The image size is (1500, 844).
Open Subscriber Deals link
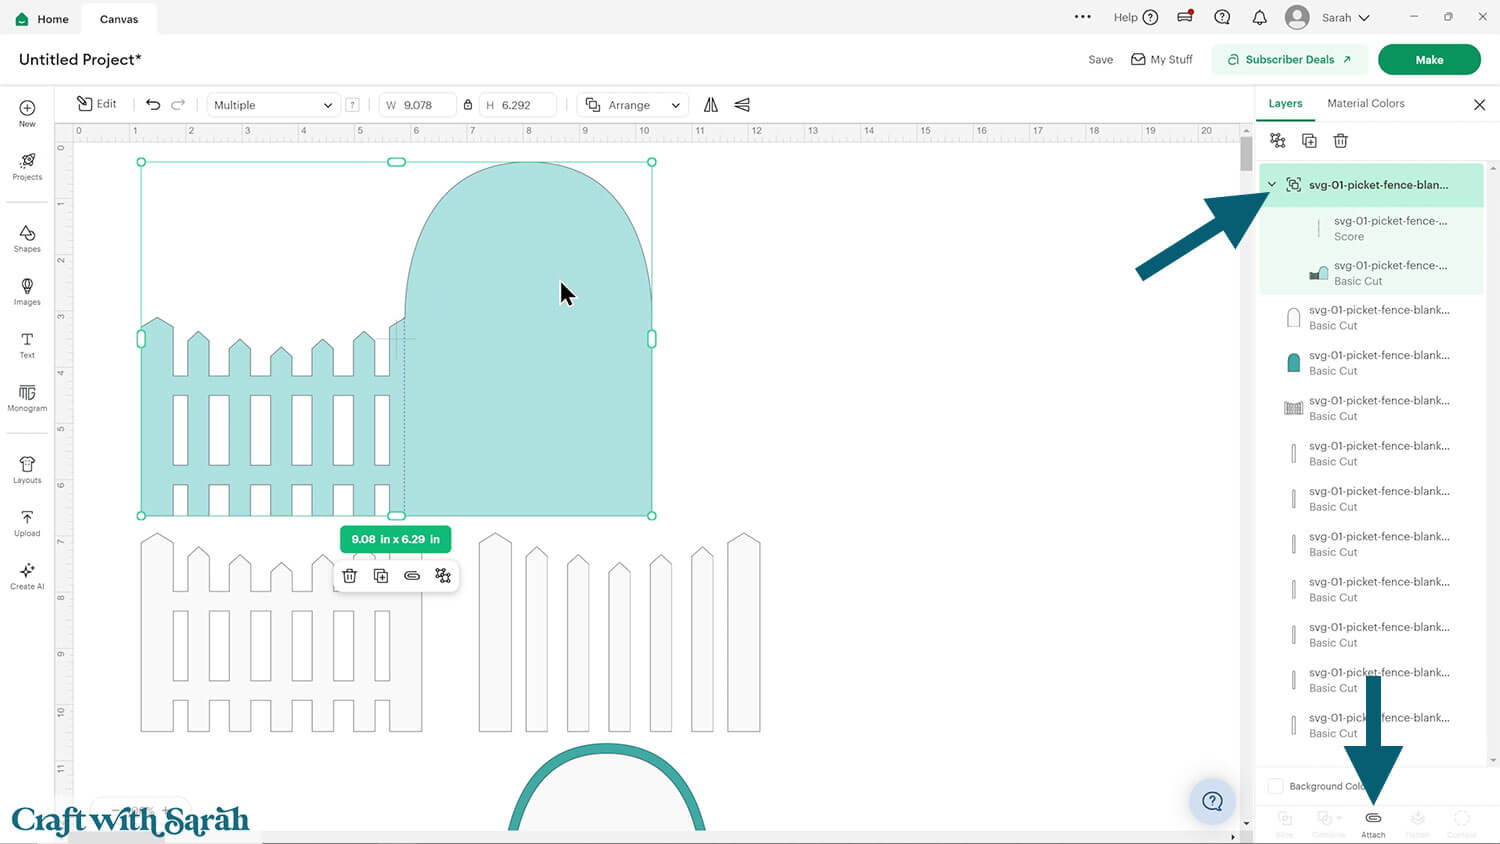pos(1289,60)
